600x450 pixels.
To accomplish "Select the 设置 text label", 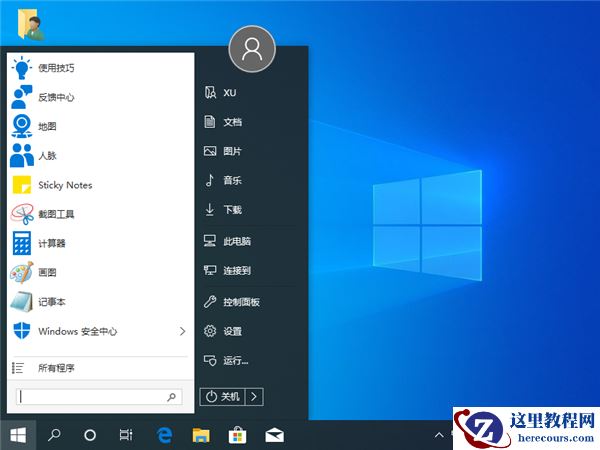I will tap(233, 331).
